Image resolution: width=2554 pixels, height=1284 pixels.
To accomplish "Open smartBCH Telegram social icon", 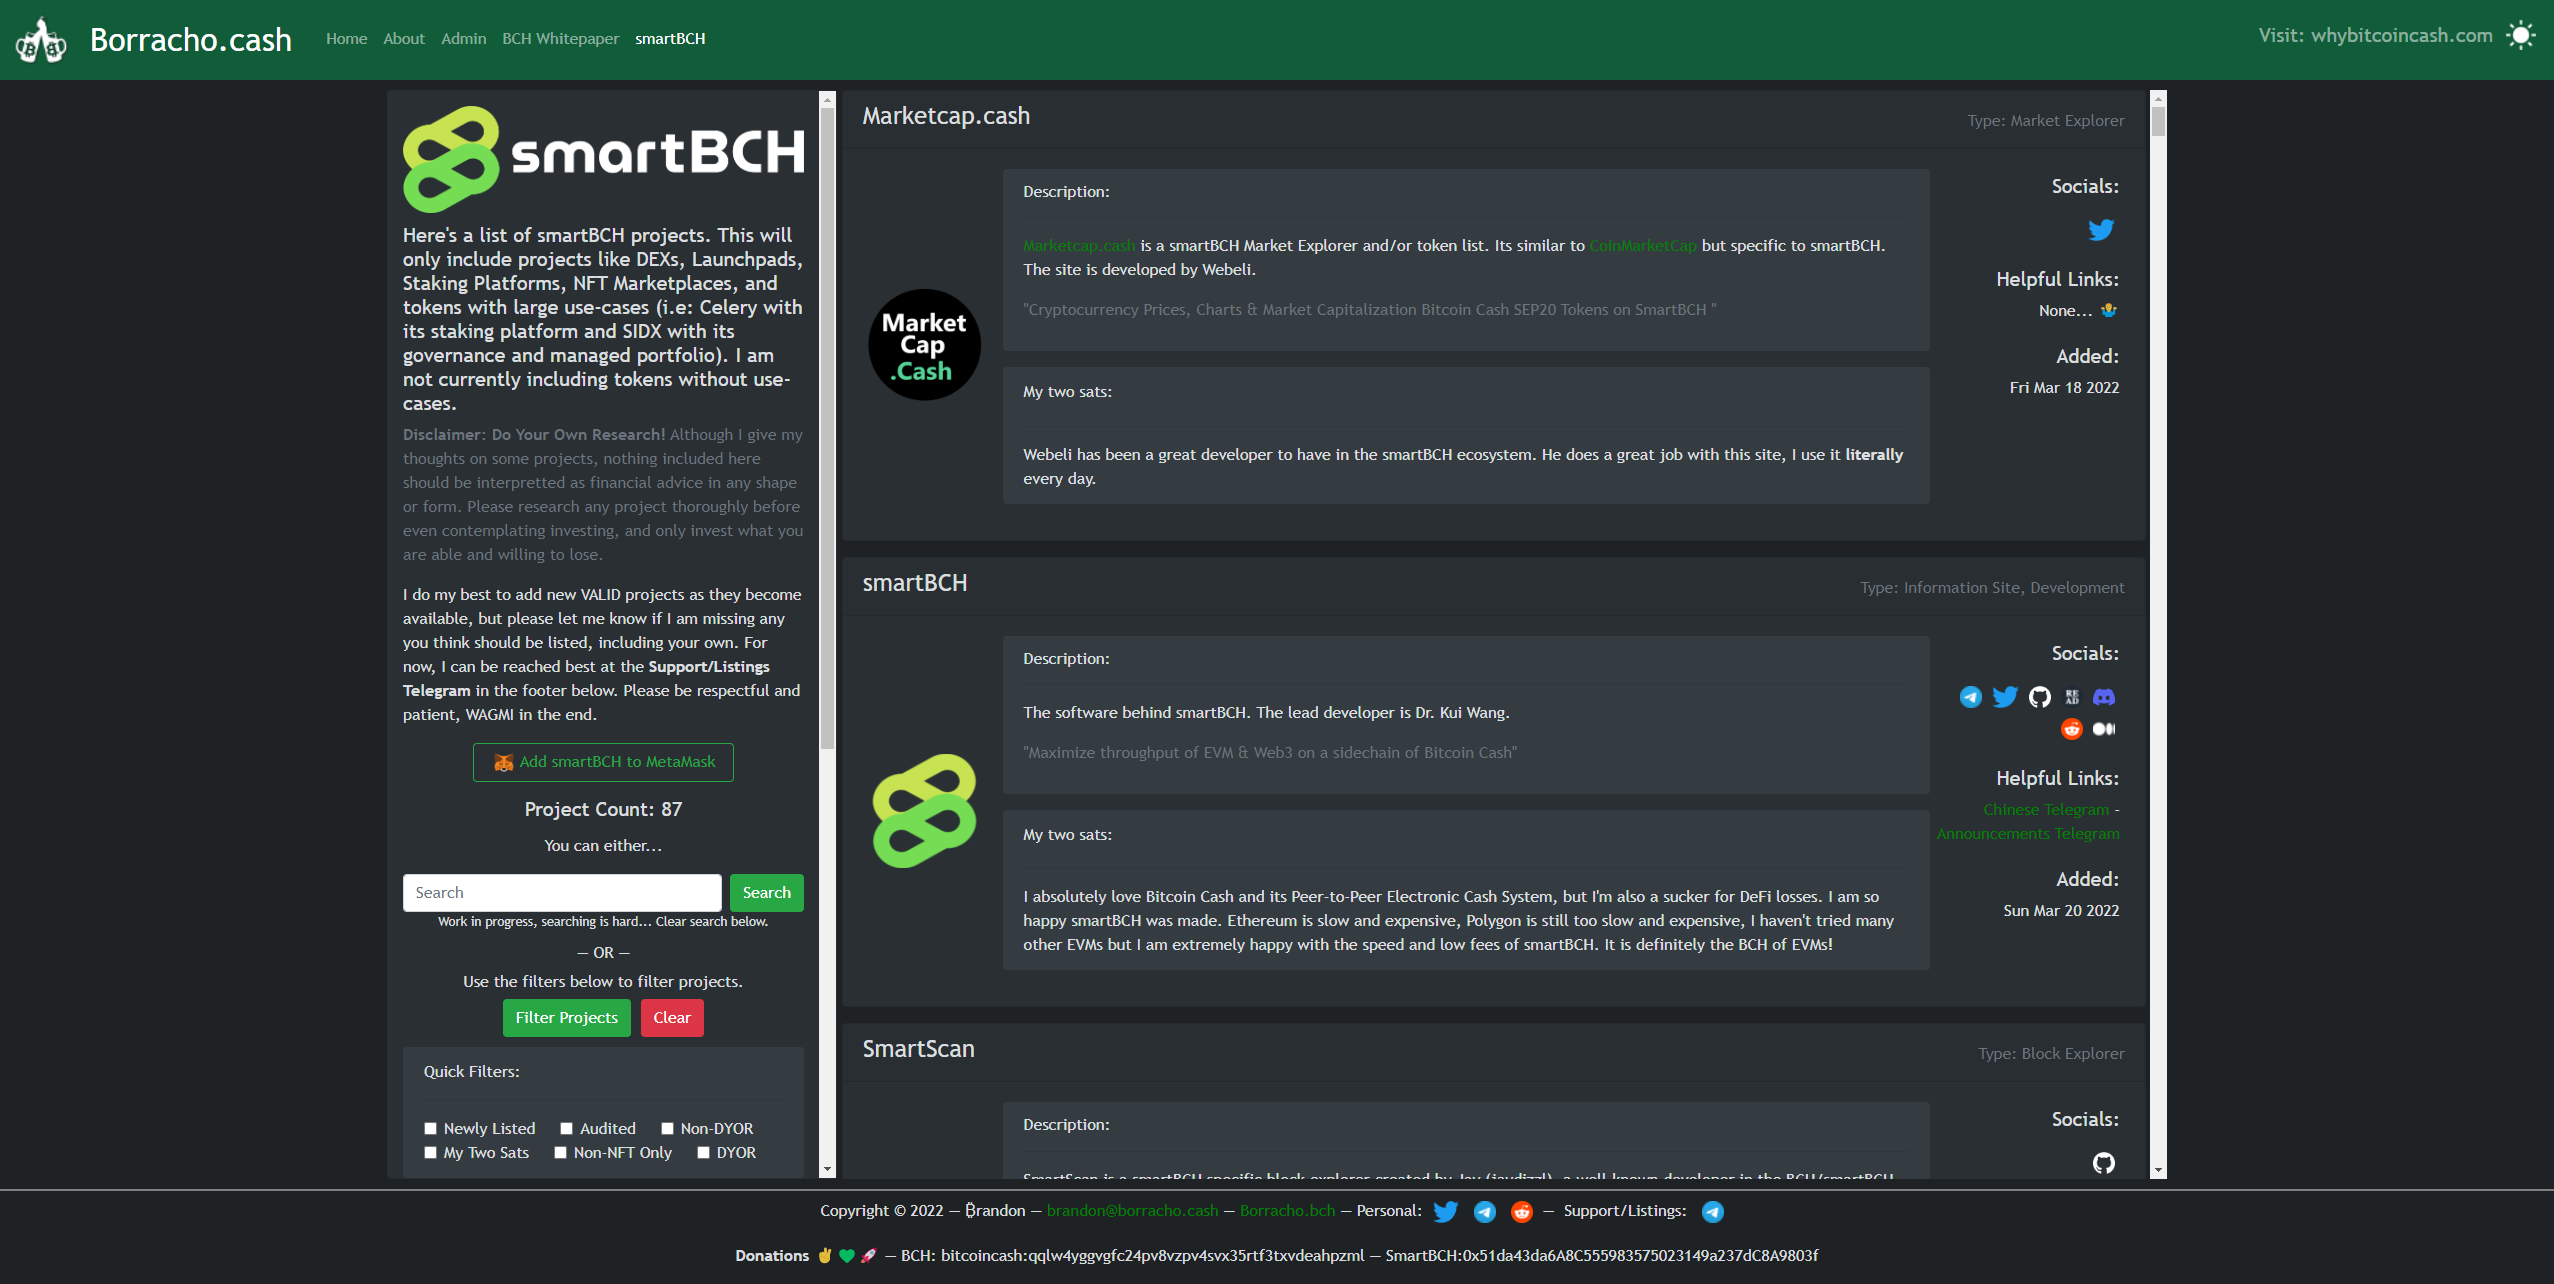I will [1971, 697].
